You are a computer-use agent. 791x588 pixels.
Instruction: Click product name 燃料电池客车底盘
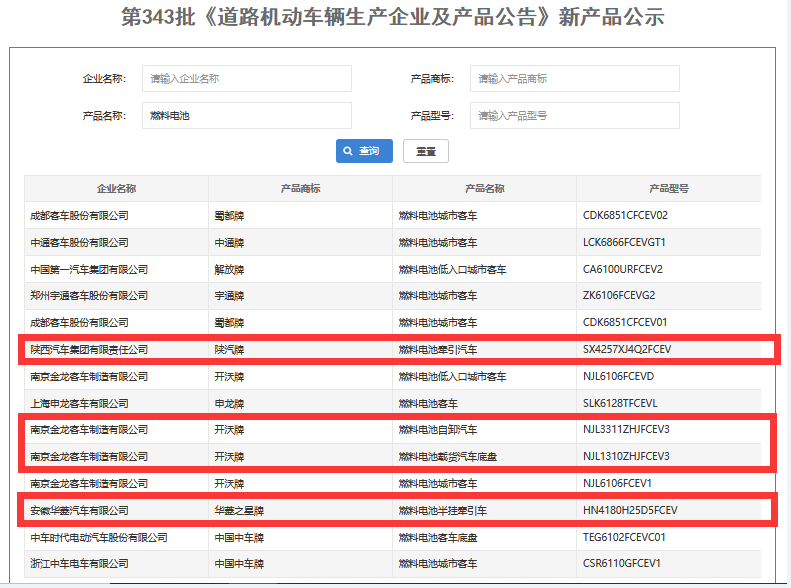pos(438,538)
